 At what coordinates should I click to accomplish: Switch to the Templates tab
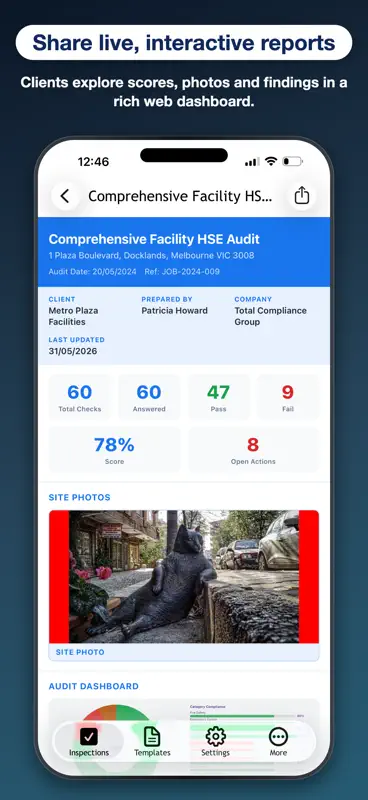152,741
